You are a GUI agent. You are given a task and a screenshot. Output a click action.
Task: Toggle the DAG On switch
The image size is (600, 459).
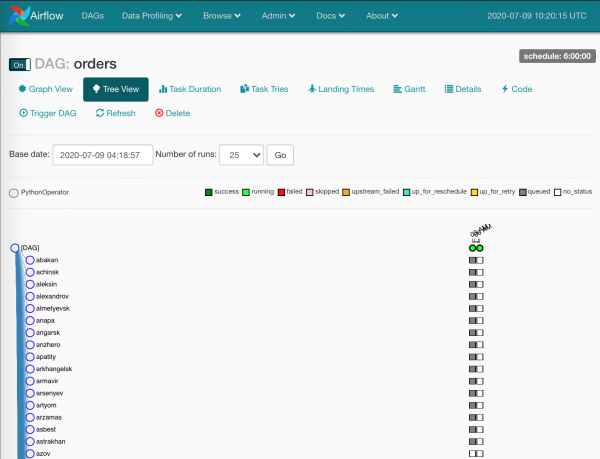[18, 65]
